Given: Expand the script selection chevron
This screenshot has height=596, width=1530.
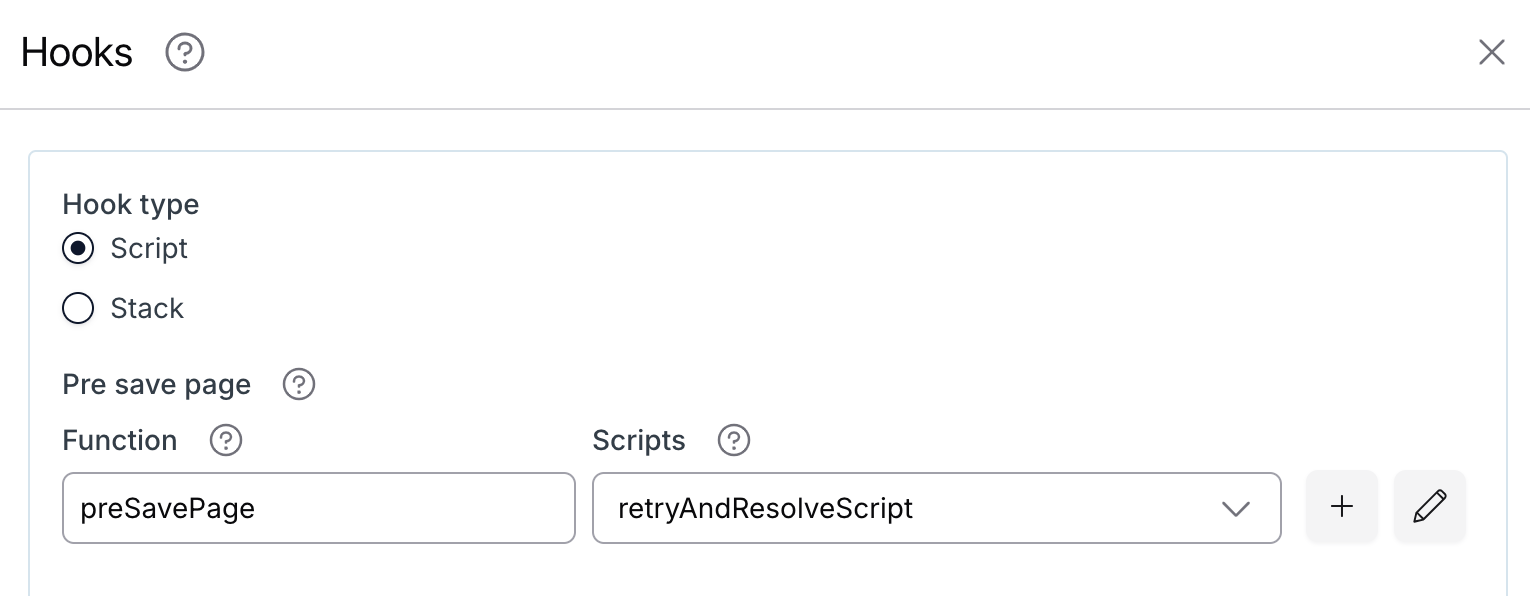Looking at the screenshot, I should (1236, 508).
